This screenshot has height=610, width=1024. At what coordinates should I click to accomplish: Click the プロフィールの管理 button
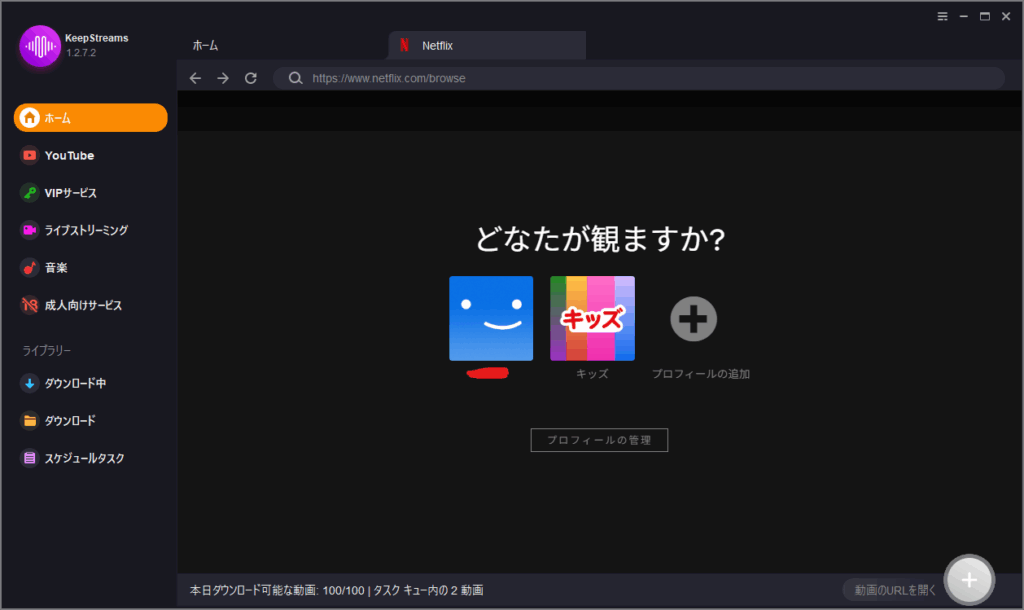(600, 440)
